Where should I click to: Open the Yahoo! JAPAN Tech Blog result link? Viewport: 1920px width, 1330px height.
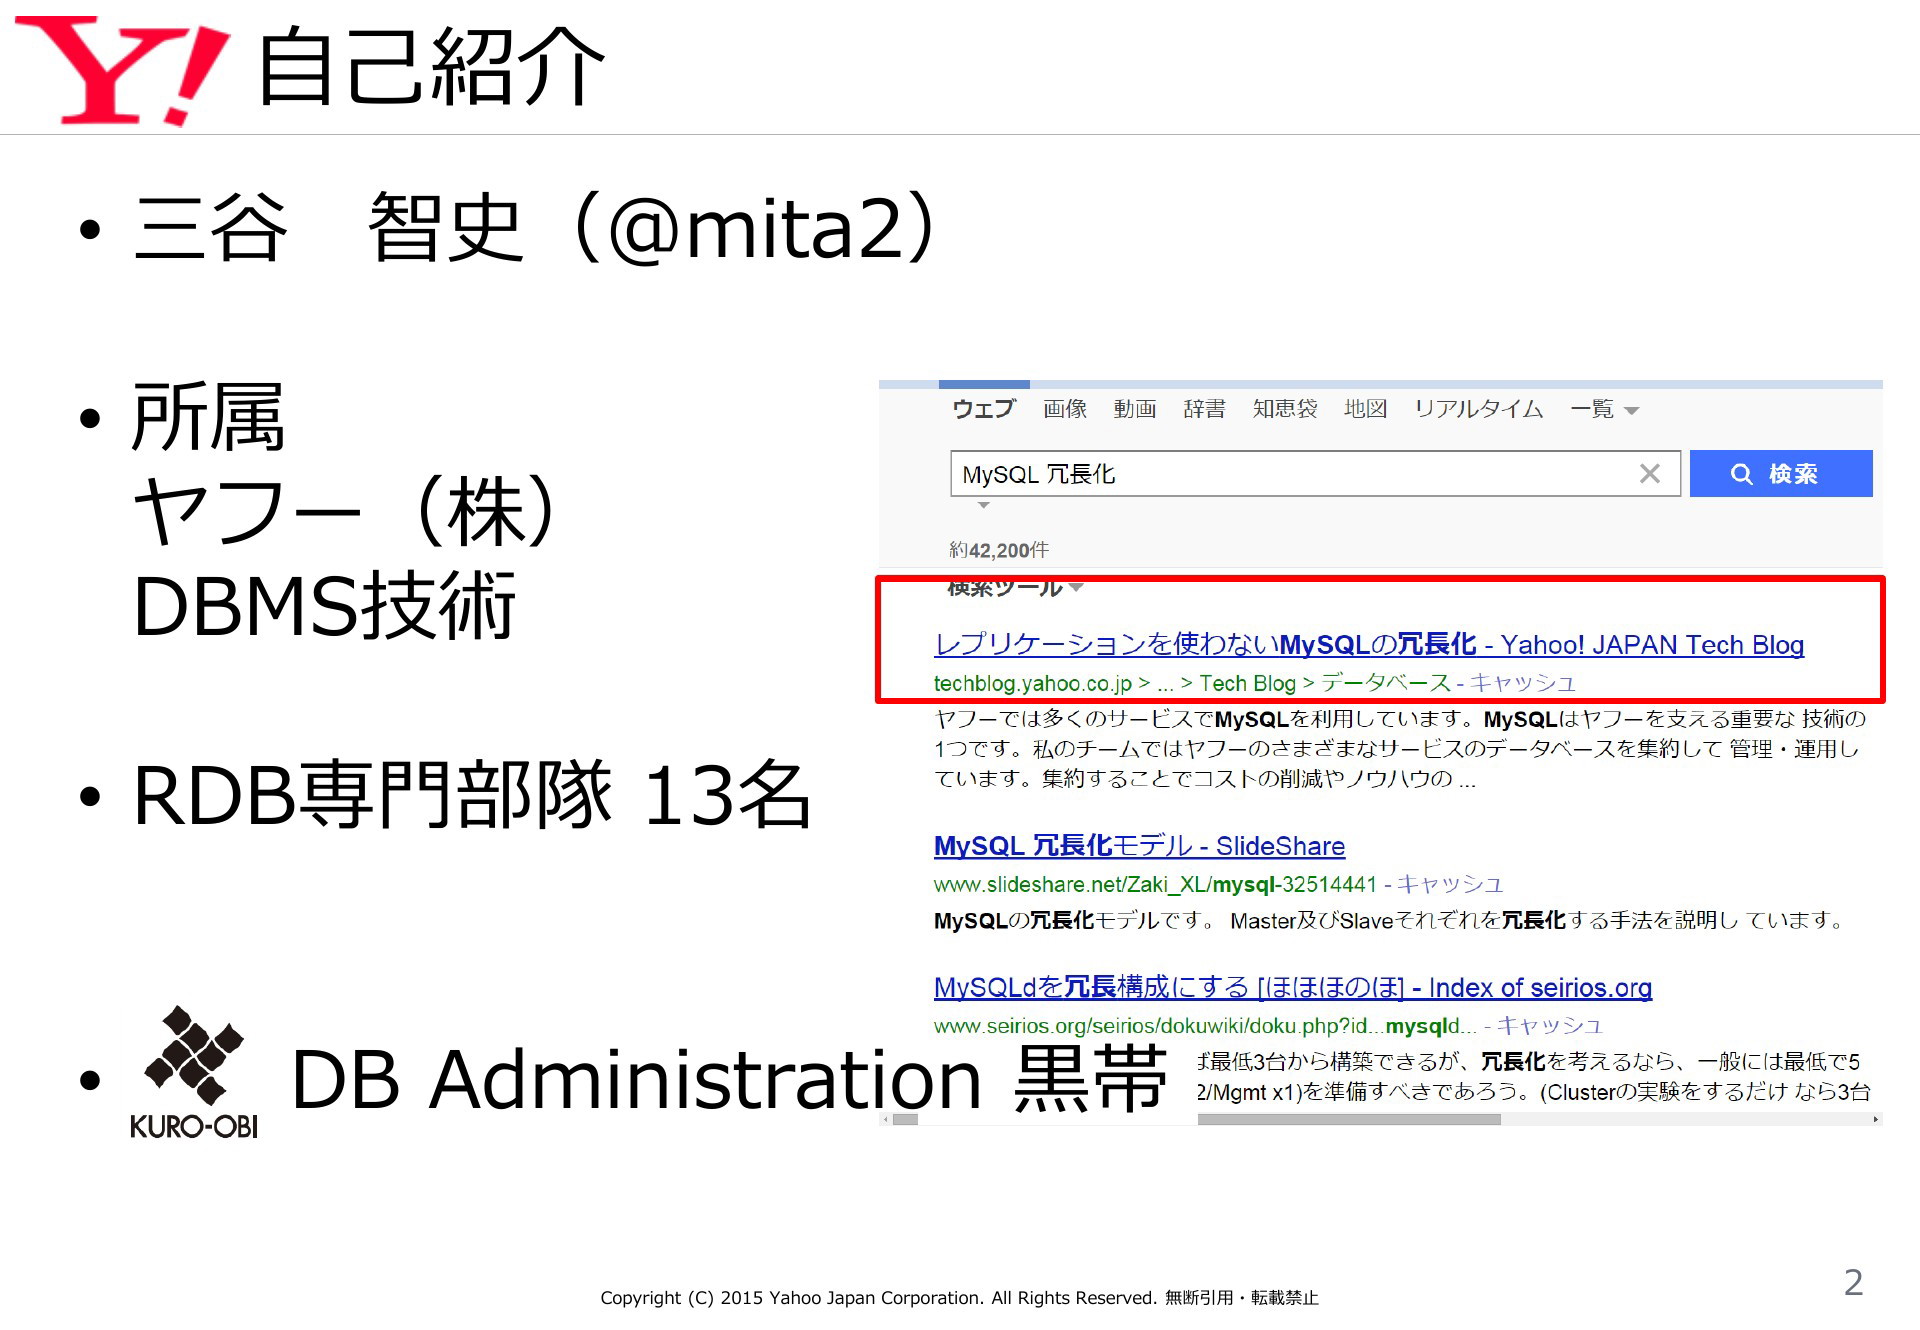click(1369, 645)
